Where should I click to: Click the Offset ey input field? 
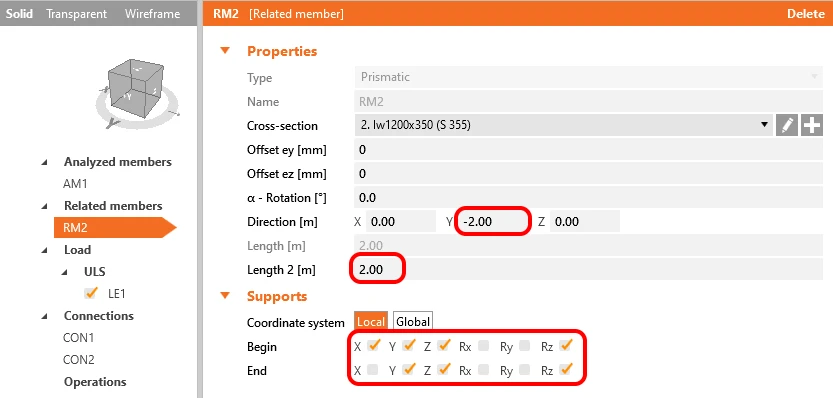(x=589, y=150)
